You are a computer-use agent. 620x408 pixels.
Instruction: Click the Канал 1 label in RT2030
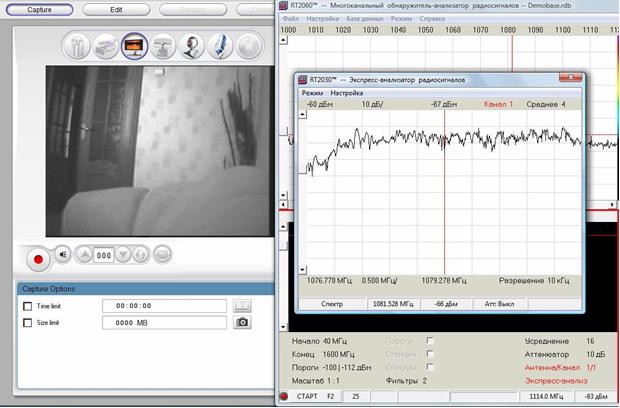click(x=498, y=104)
